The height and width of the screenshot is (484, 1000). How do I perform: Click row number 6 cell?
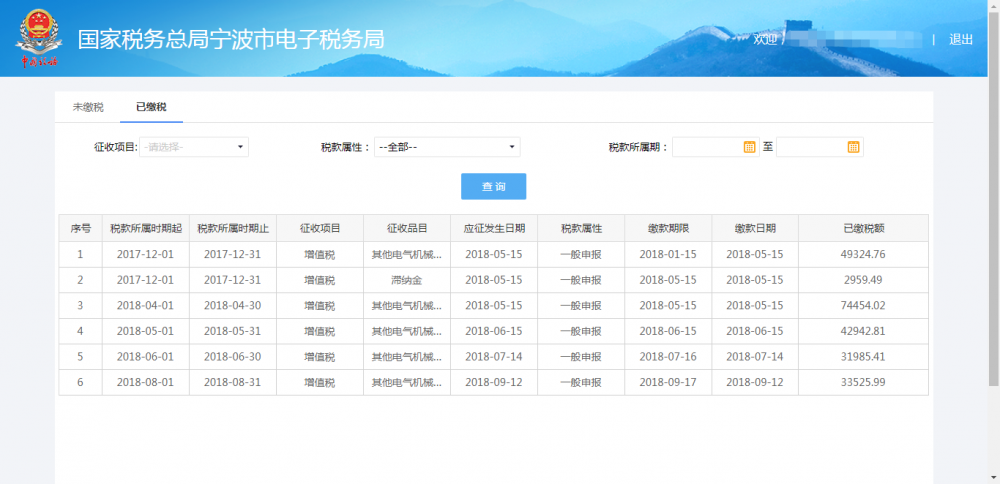(x=80, y=382)
